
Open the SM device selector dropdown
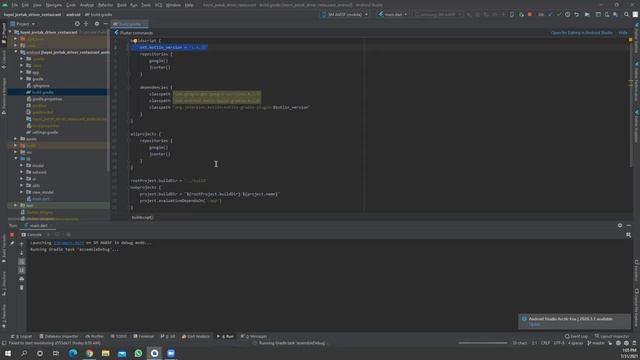tap(345, 14)
